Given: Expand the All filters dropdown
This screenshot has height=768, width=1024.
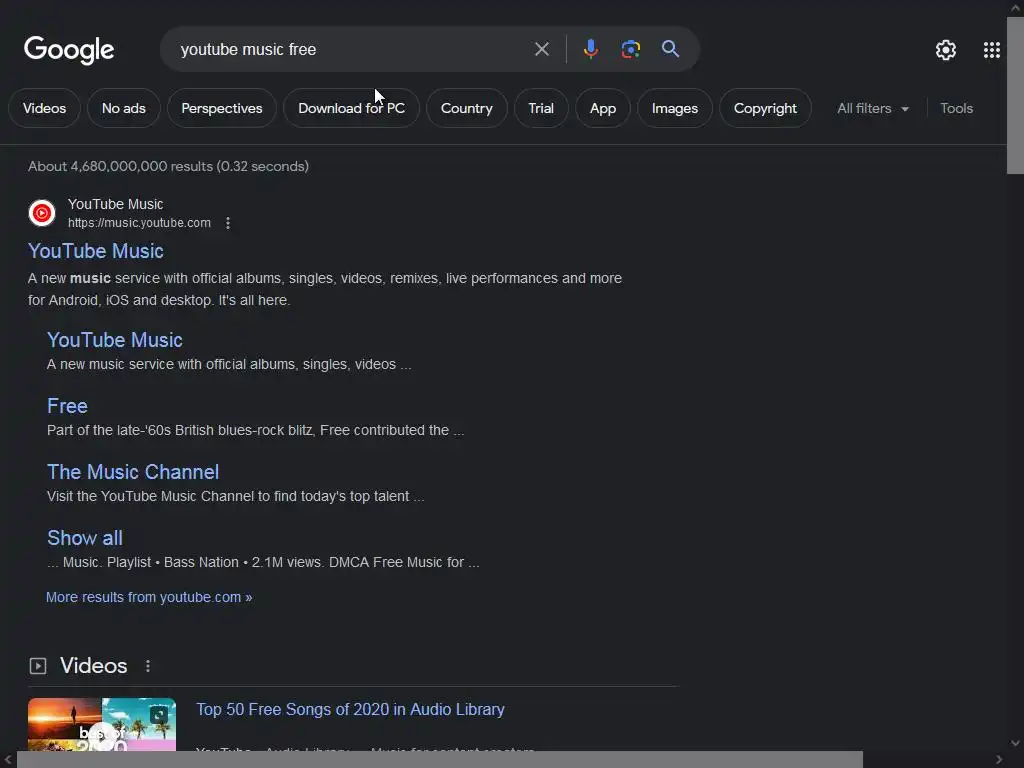Looking at the screenshot, I should (x=873, y=108).
